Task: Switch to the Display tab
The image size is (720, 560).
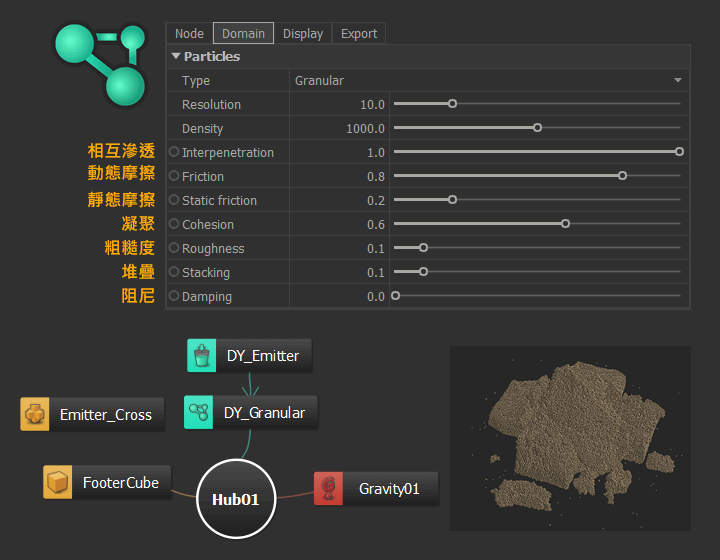Action: (x=302, y=33)
